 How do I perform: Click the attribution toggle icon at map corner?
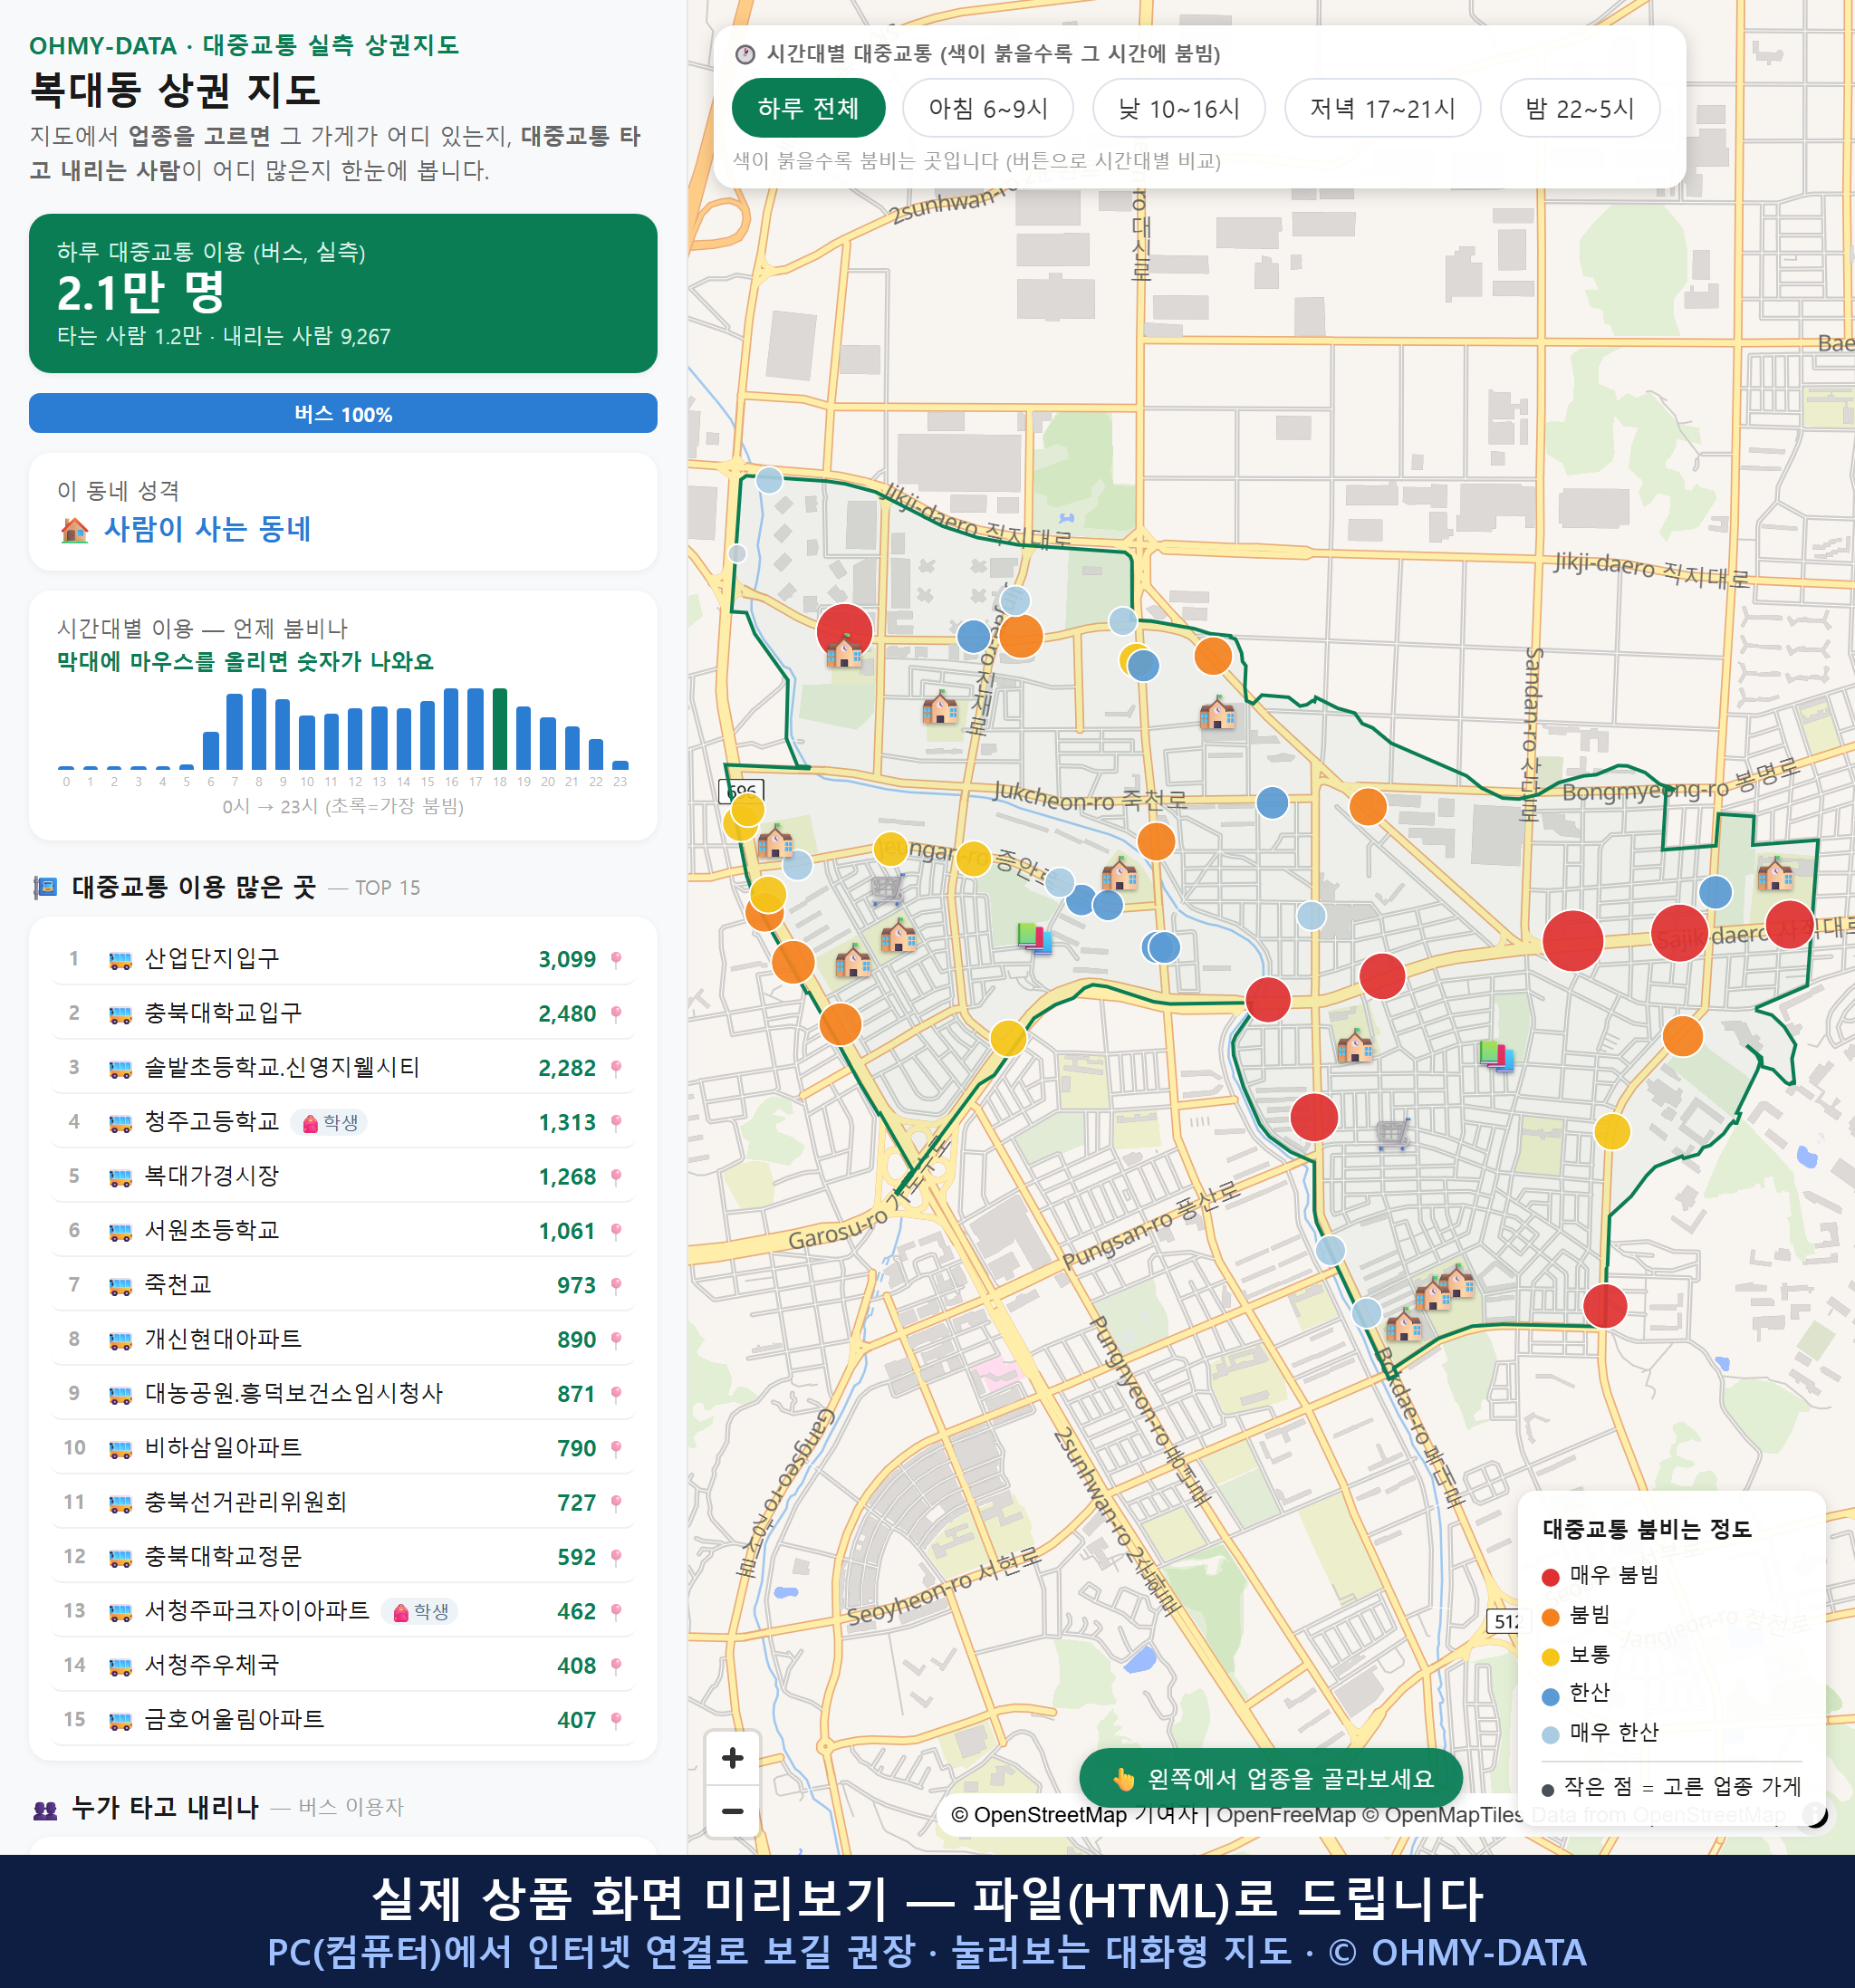(x=1815, y=1814)
